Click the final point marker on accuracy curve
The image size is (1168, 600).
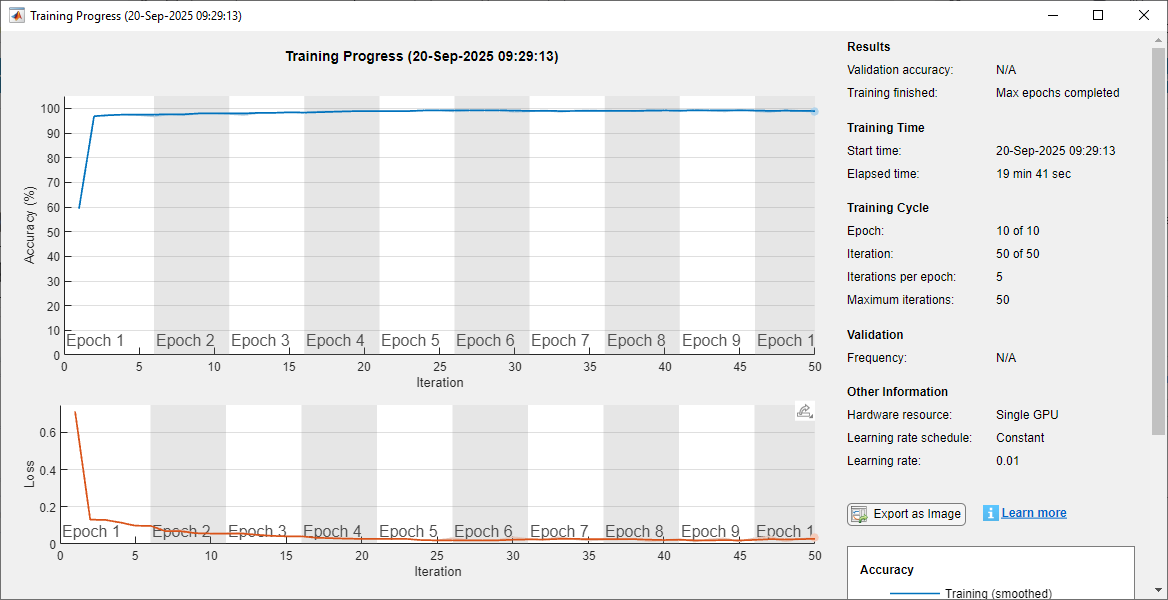[814, 111]
